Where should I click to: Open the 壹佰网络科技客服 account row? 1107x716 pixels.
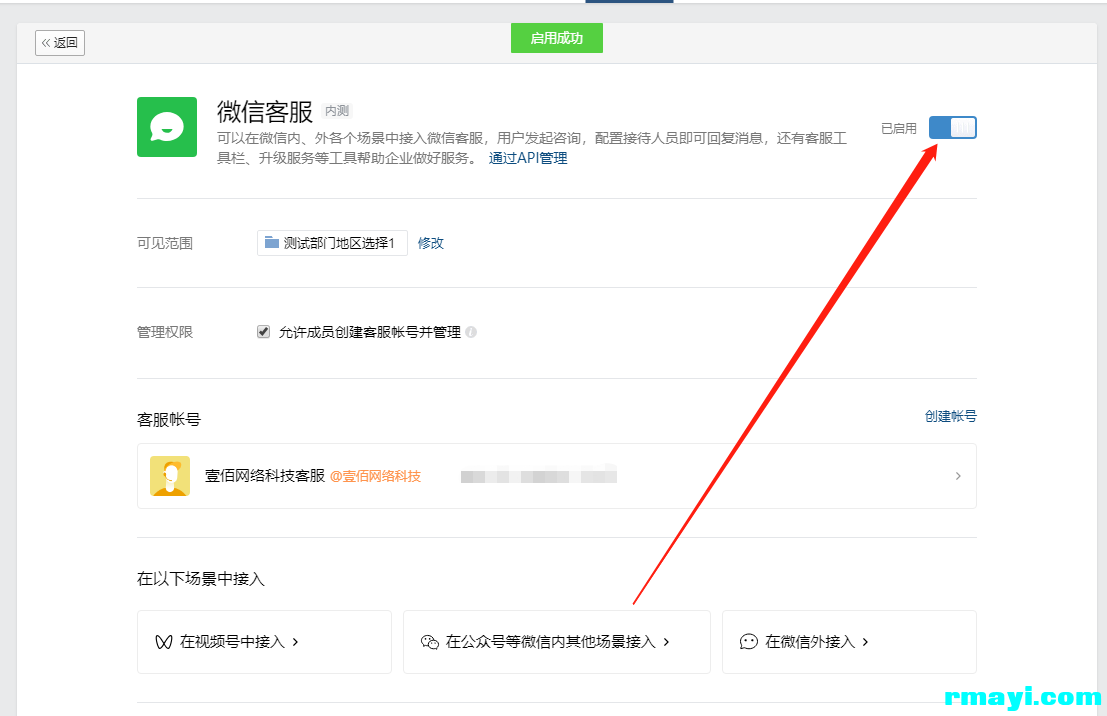click(556, 476)
